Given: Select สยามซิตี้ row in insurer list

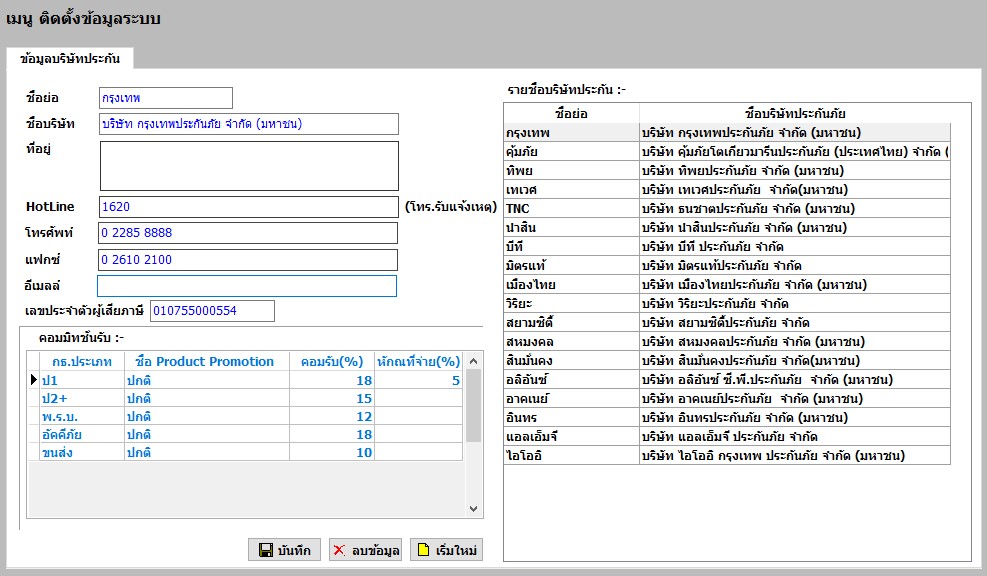Looking at the screenshot, I should coord(727,322).
